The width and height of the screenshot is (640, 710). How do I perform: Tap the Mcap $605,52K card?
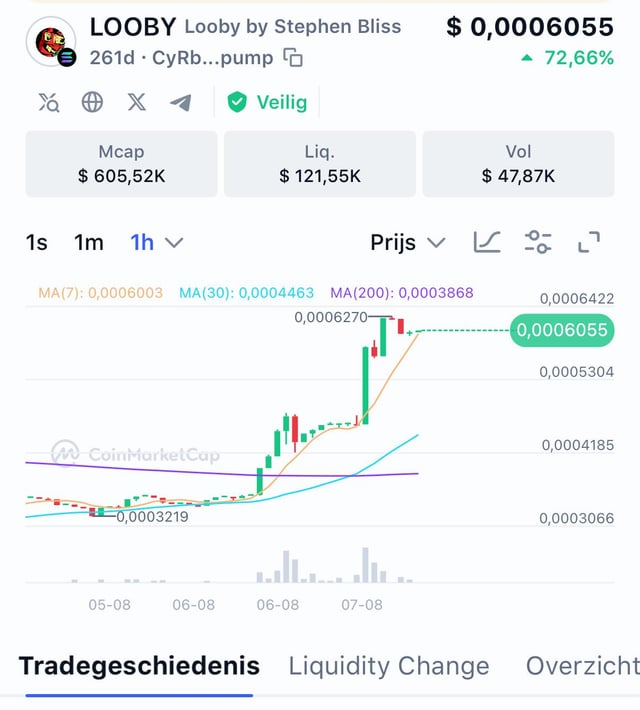pos(121,164)
